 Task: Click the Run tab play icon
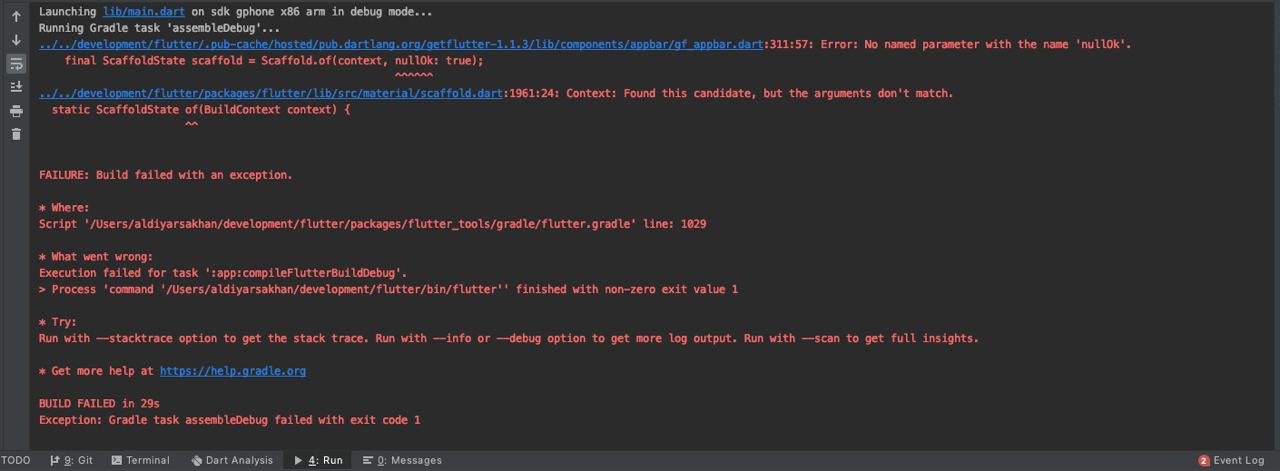[x=298, y=460]
